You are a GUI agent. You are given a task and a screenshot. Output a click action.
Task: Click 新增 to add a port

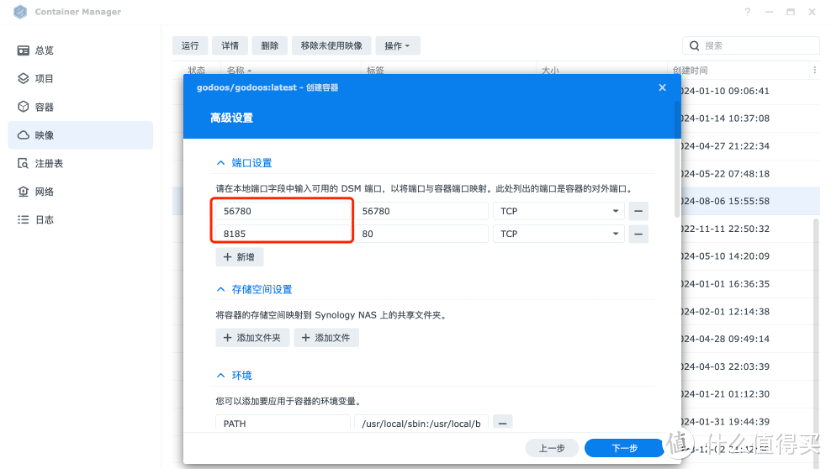(239, 257)
